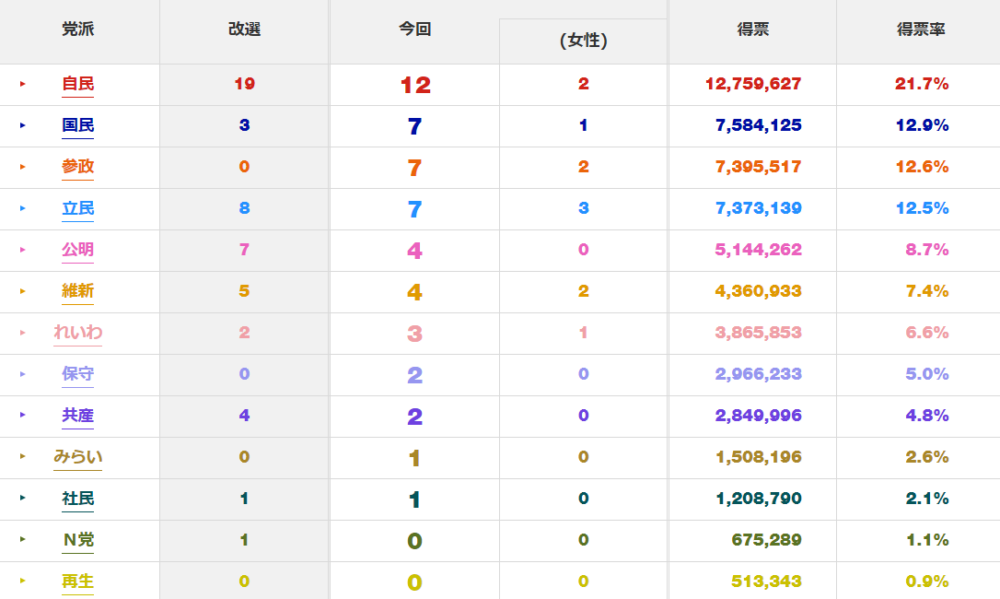Open the 共産 party link

(x=78, y=416)
